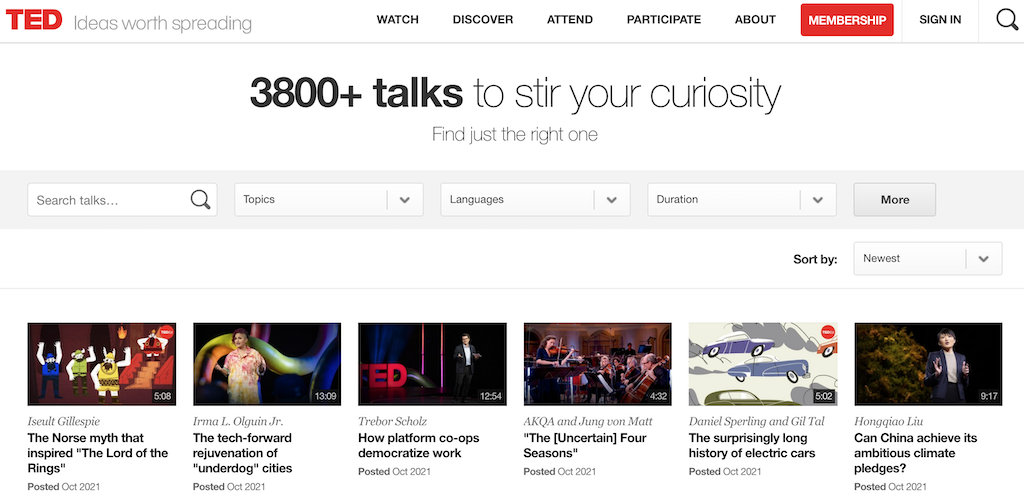This screenshot has height=499, width=1024.
Task: Open Norse myth talk thumbnail
Action: (x=101, y=364)
